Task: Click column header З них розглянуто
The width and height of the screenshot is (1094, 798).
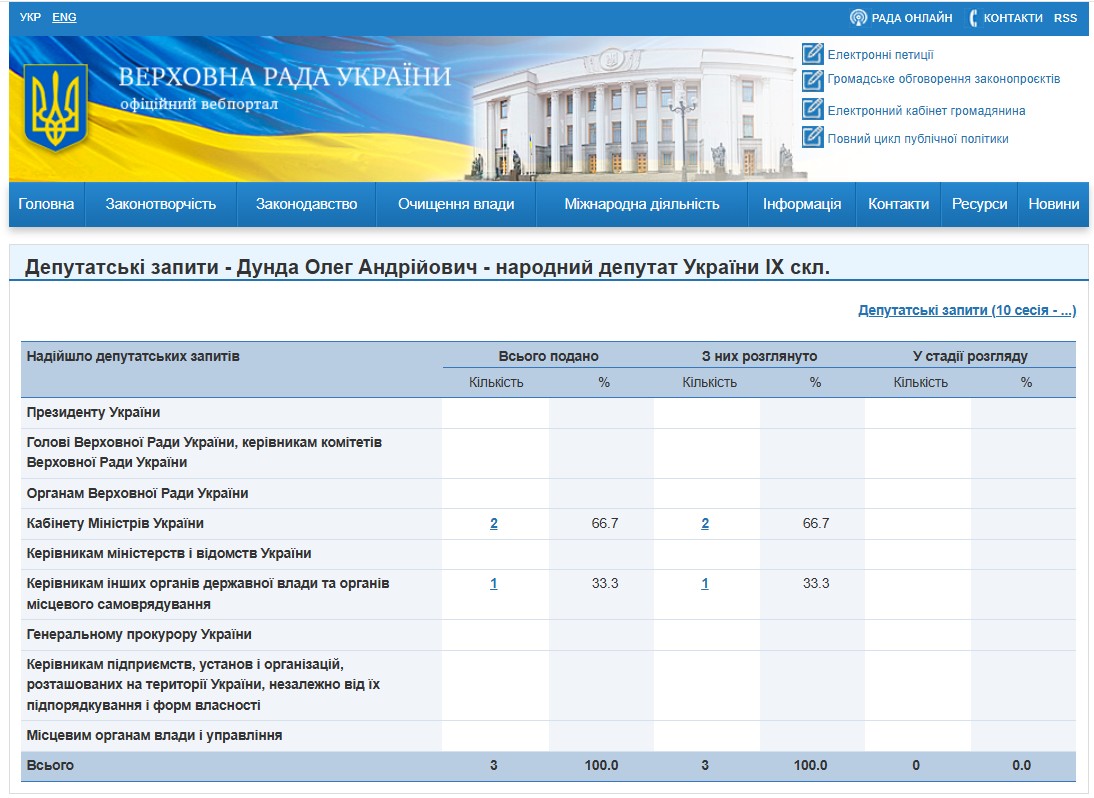Action: (x=759, y=356)
